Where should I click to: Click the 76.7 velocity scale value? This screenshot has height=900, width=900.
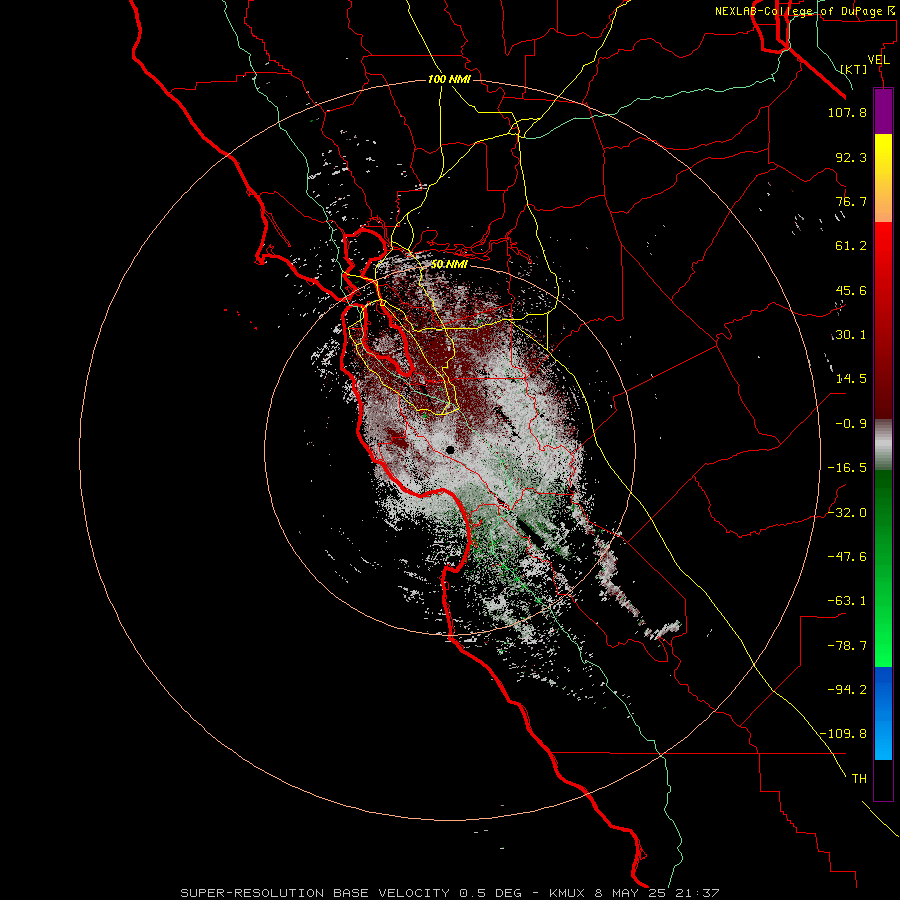tap(851, 201)
